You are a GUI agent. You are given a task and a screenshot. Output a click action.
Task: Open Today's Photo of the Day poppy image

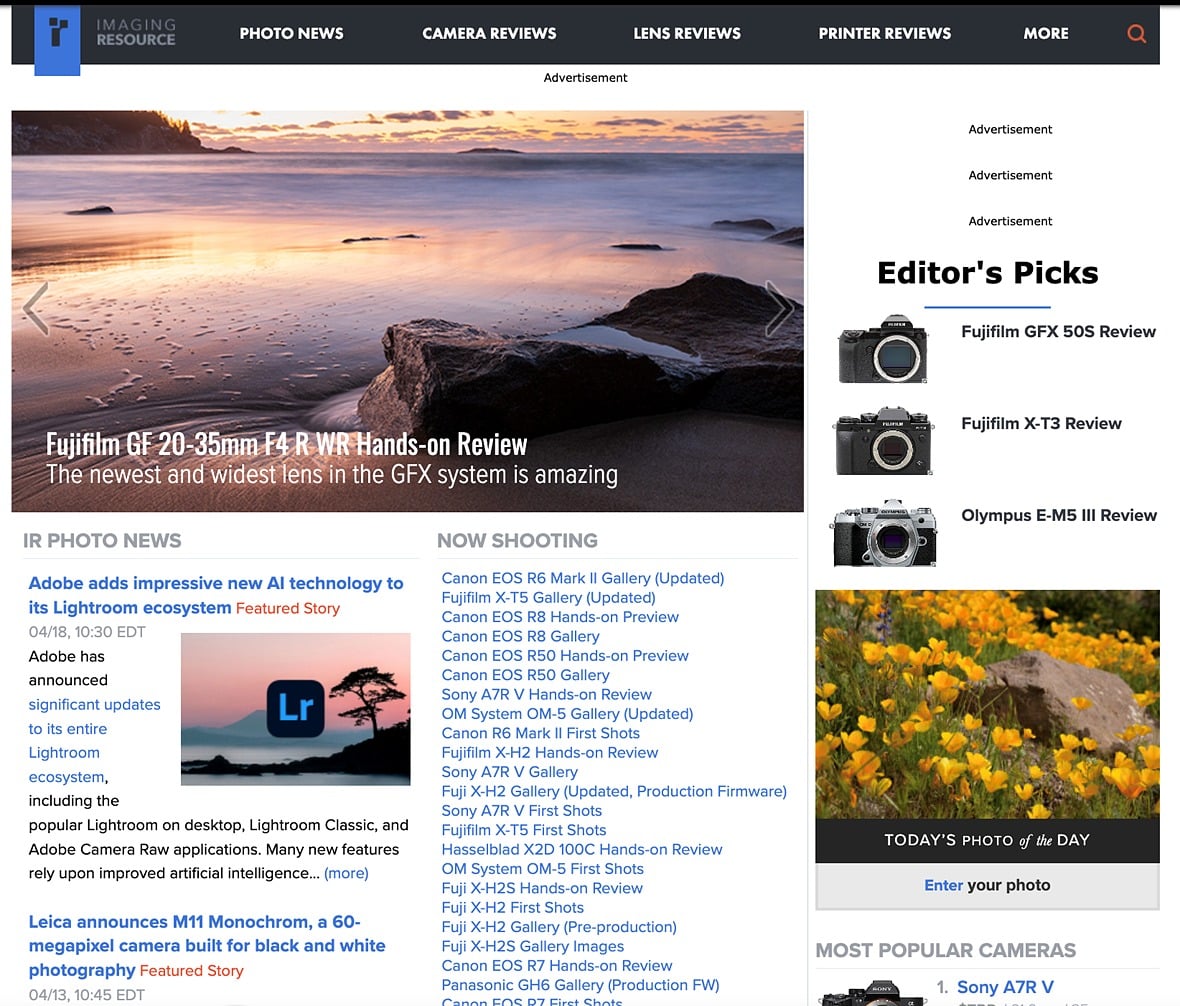tap(987, 704)
